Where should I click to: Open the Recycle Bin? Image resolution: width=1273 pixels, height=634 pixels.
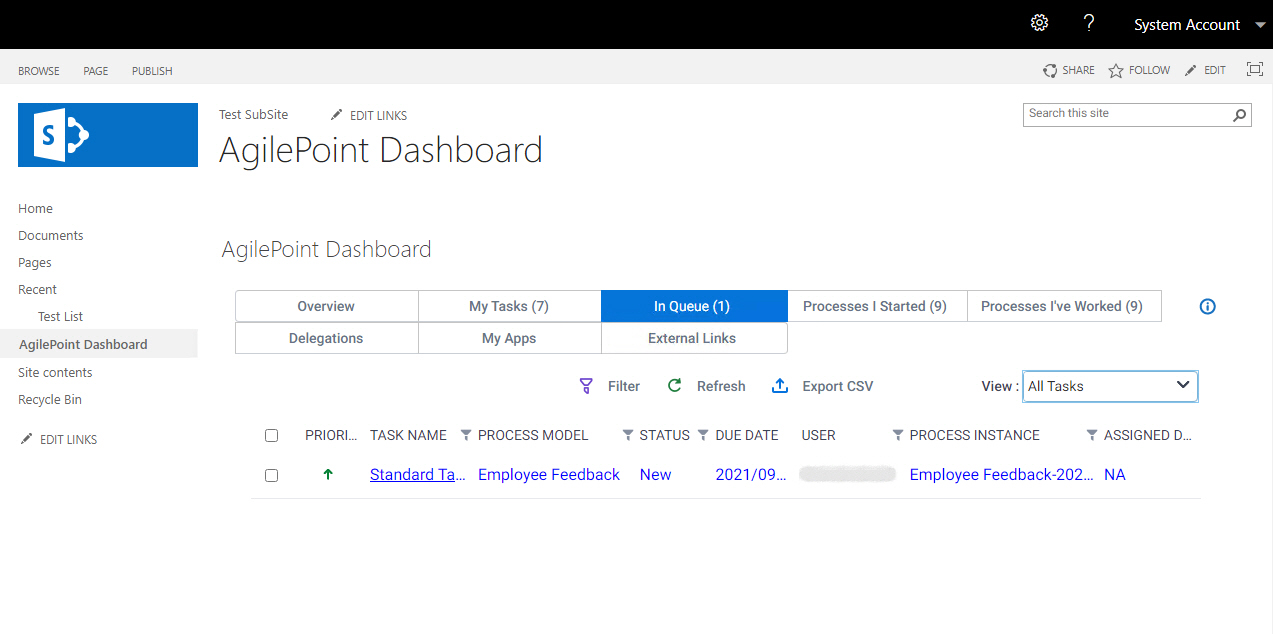(x=50, y=399)
